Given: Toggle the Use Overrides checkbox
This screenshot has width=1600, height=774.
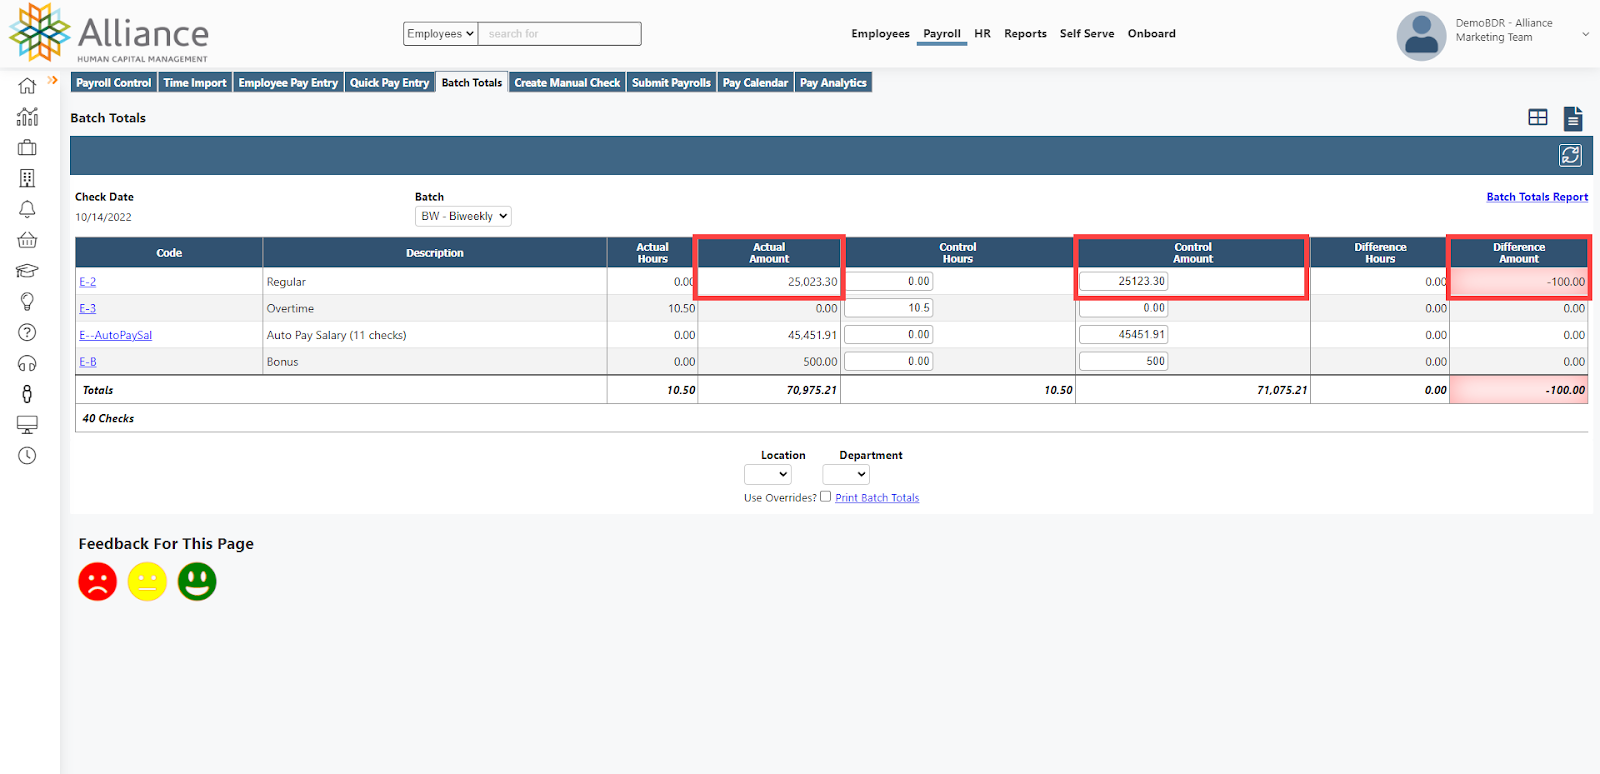Looking at the screenshot, I should point(825,496).
